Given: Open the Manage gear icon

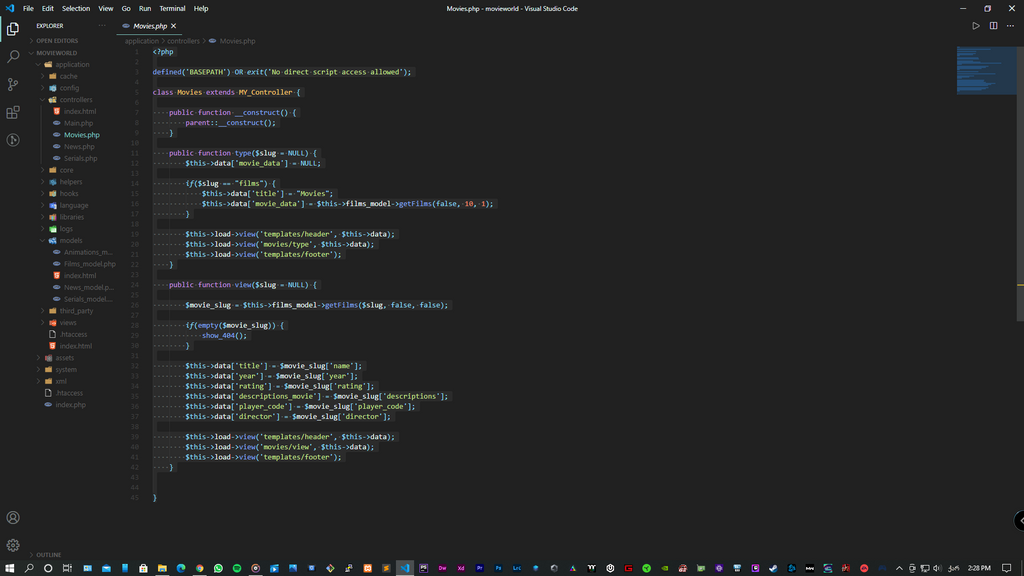Looking at the screenshot, I should pos(12,545).
